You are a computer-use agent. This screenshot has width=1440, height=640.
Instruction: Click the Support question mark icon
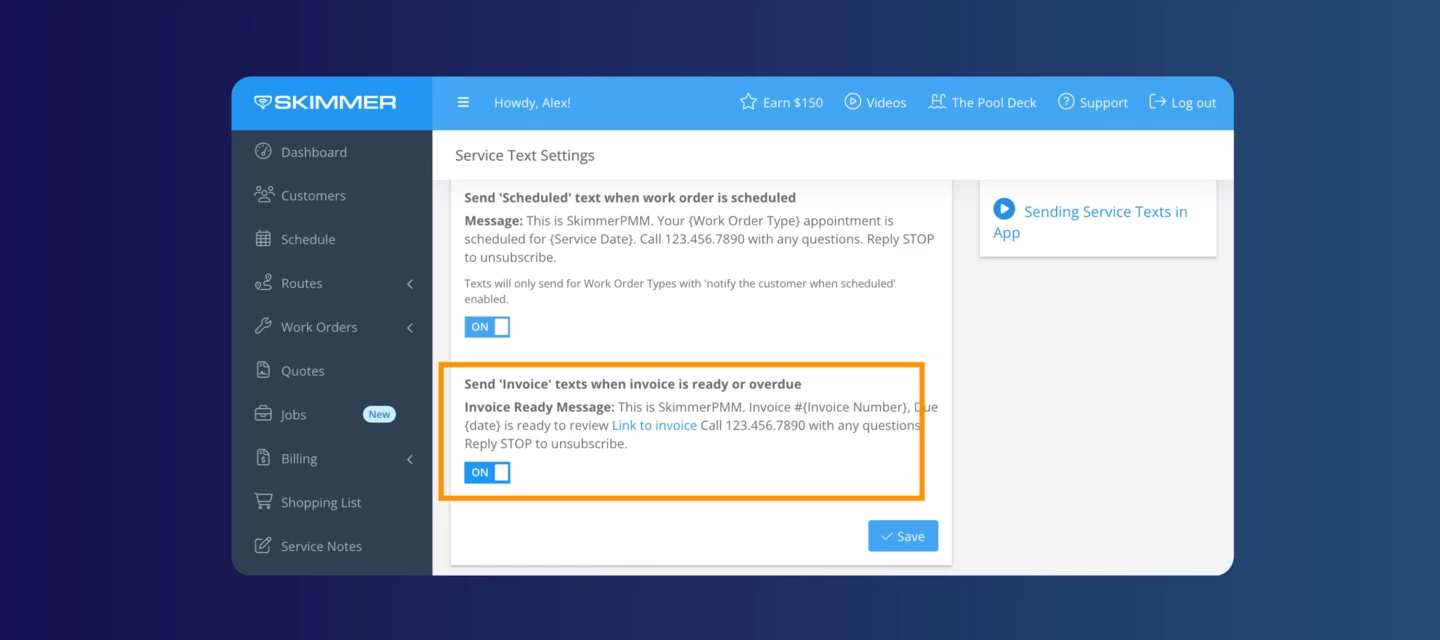coord(1066,101)
